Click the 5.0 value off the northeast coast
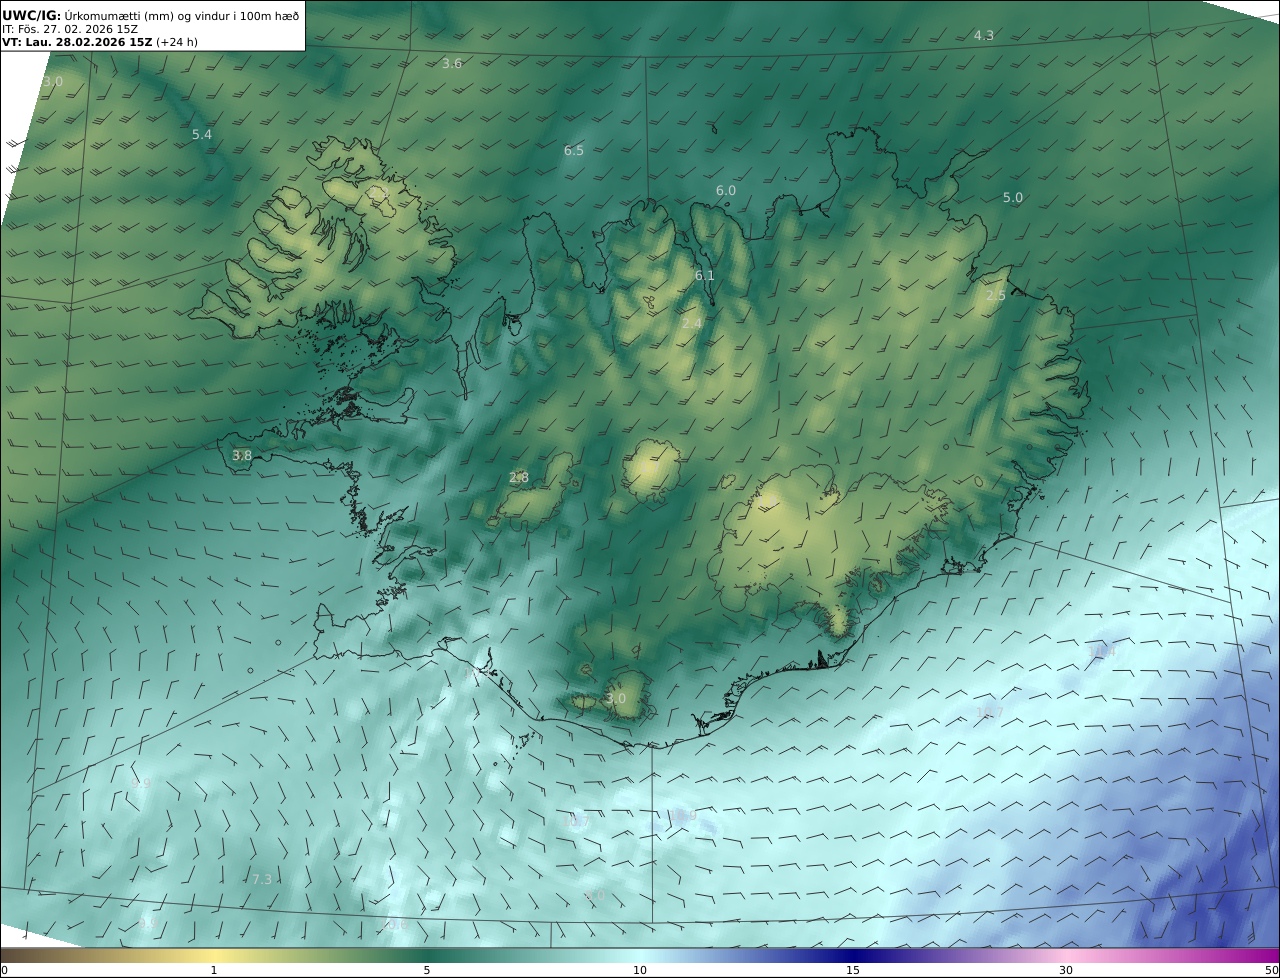 [x=1013, y=198]
